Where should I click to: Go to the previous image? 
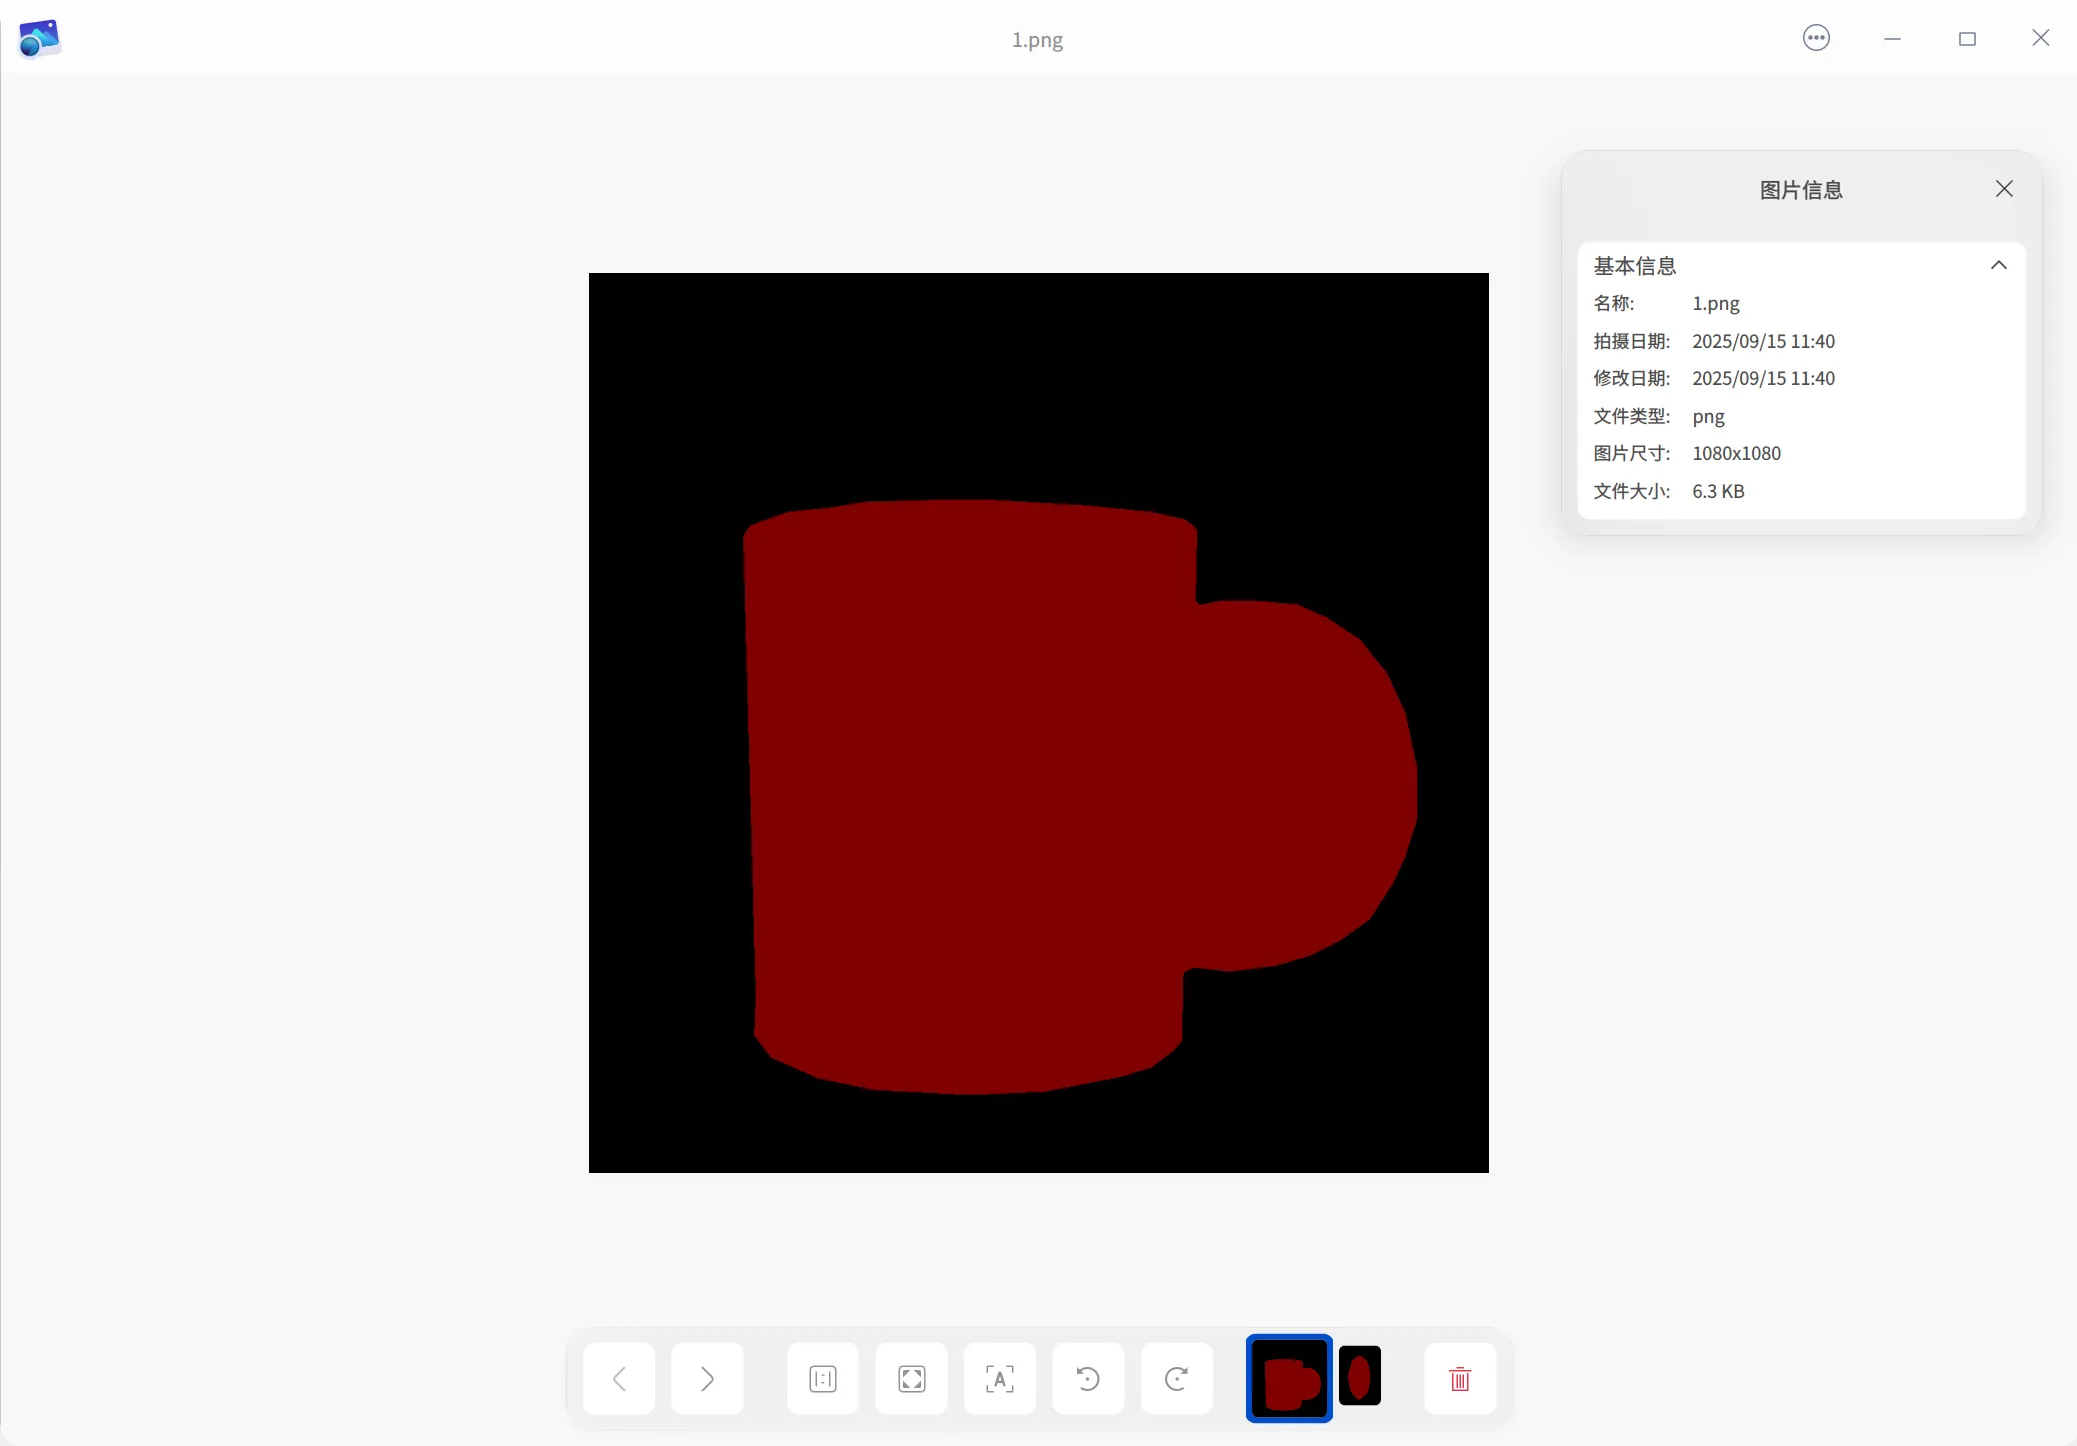(x=619, y=1379)
